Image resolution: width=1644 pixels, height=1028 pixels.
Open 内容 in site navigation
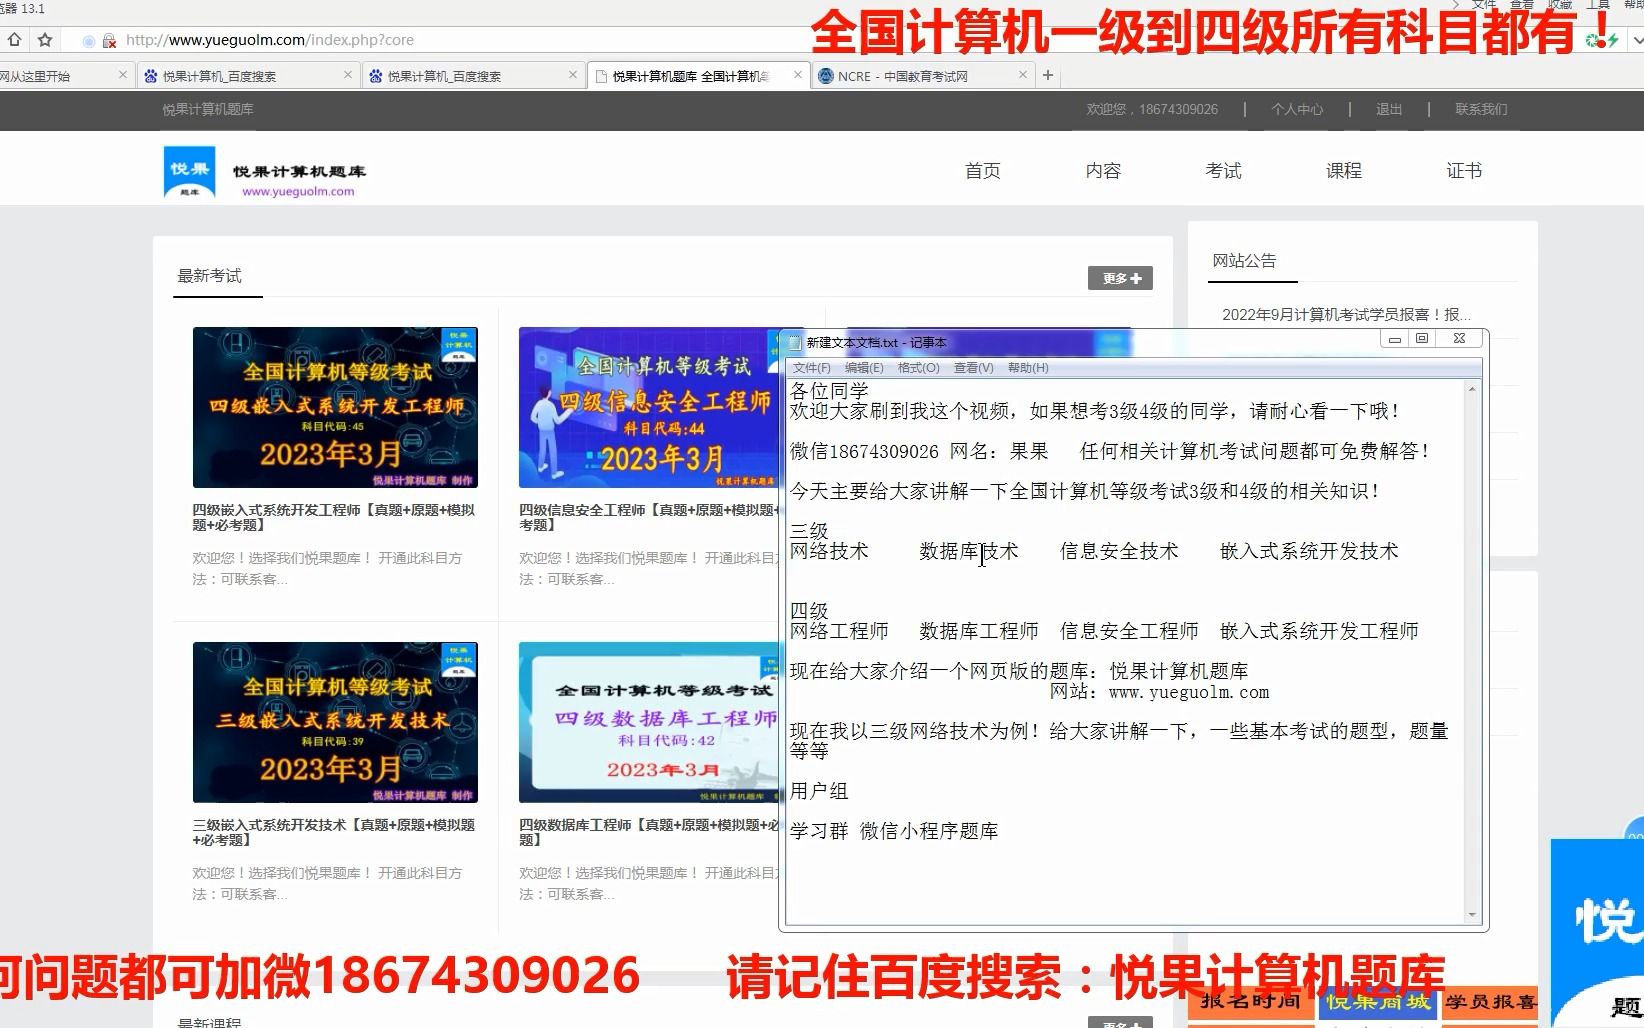(1103, 171)
